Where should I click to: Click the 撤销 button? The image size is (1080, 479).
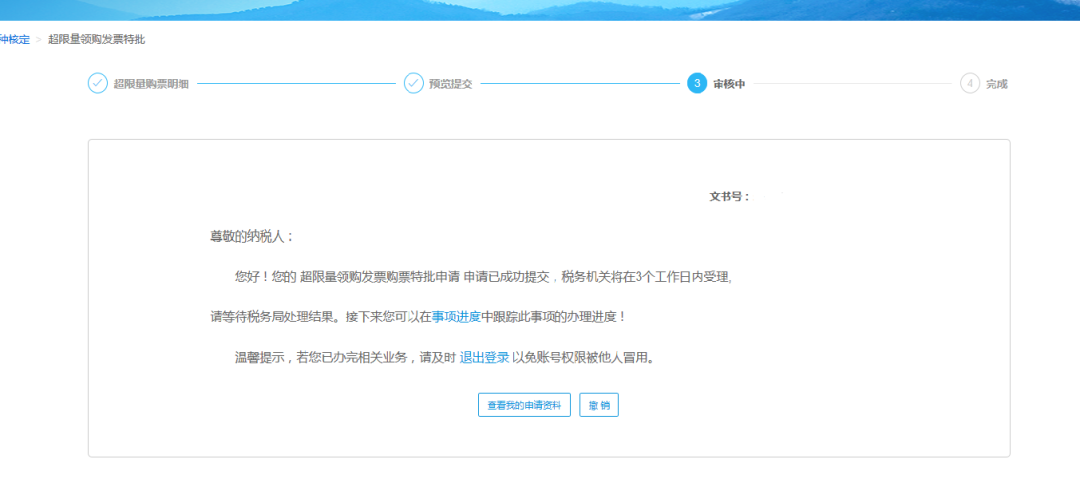tap(599, 406)
